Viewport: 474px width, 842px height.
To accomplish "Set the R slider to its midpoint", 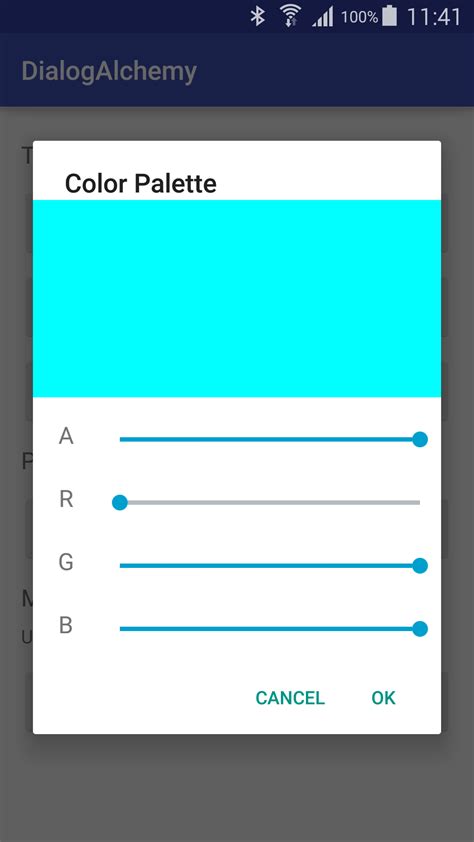I will 269,503.
